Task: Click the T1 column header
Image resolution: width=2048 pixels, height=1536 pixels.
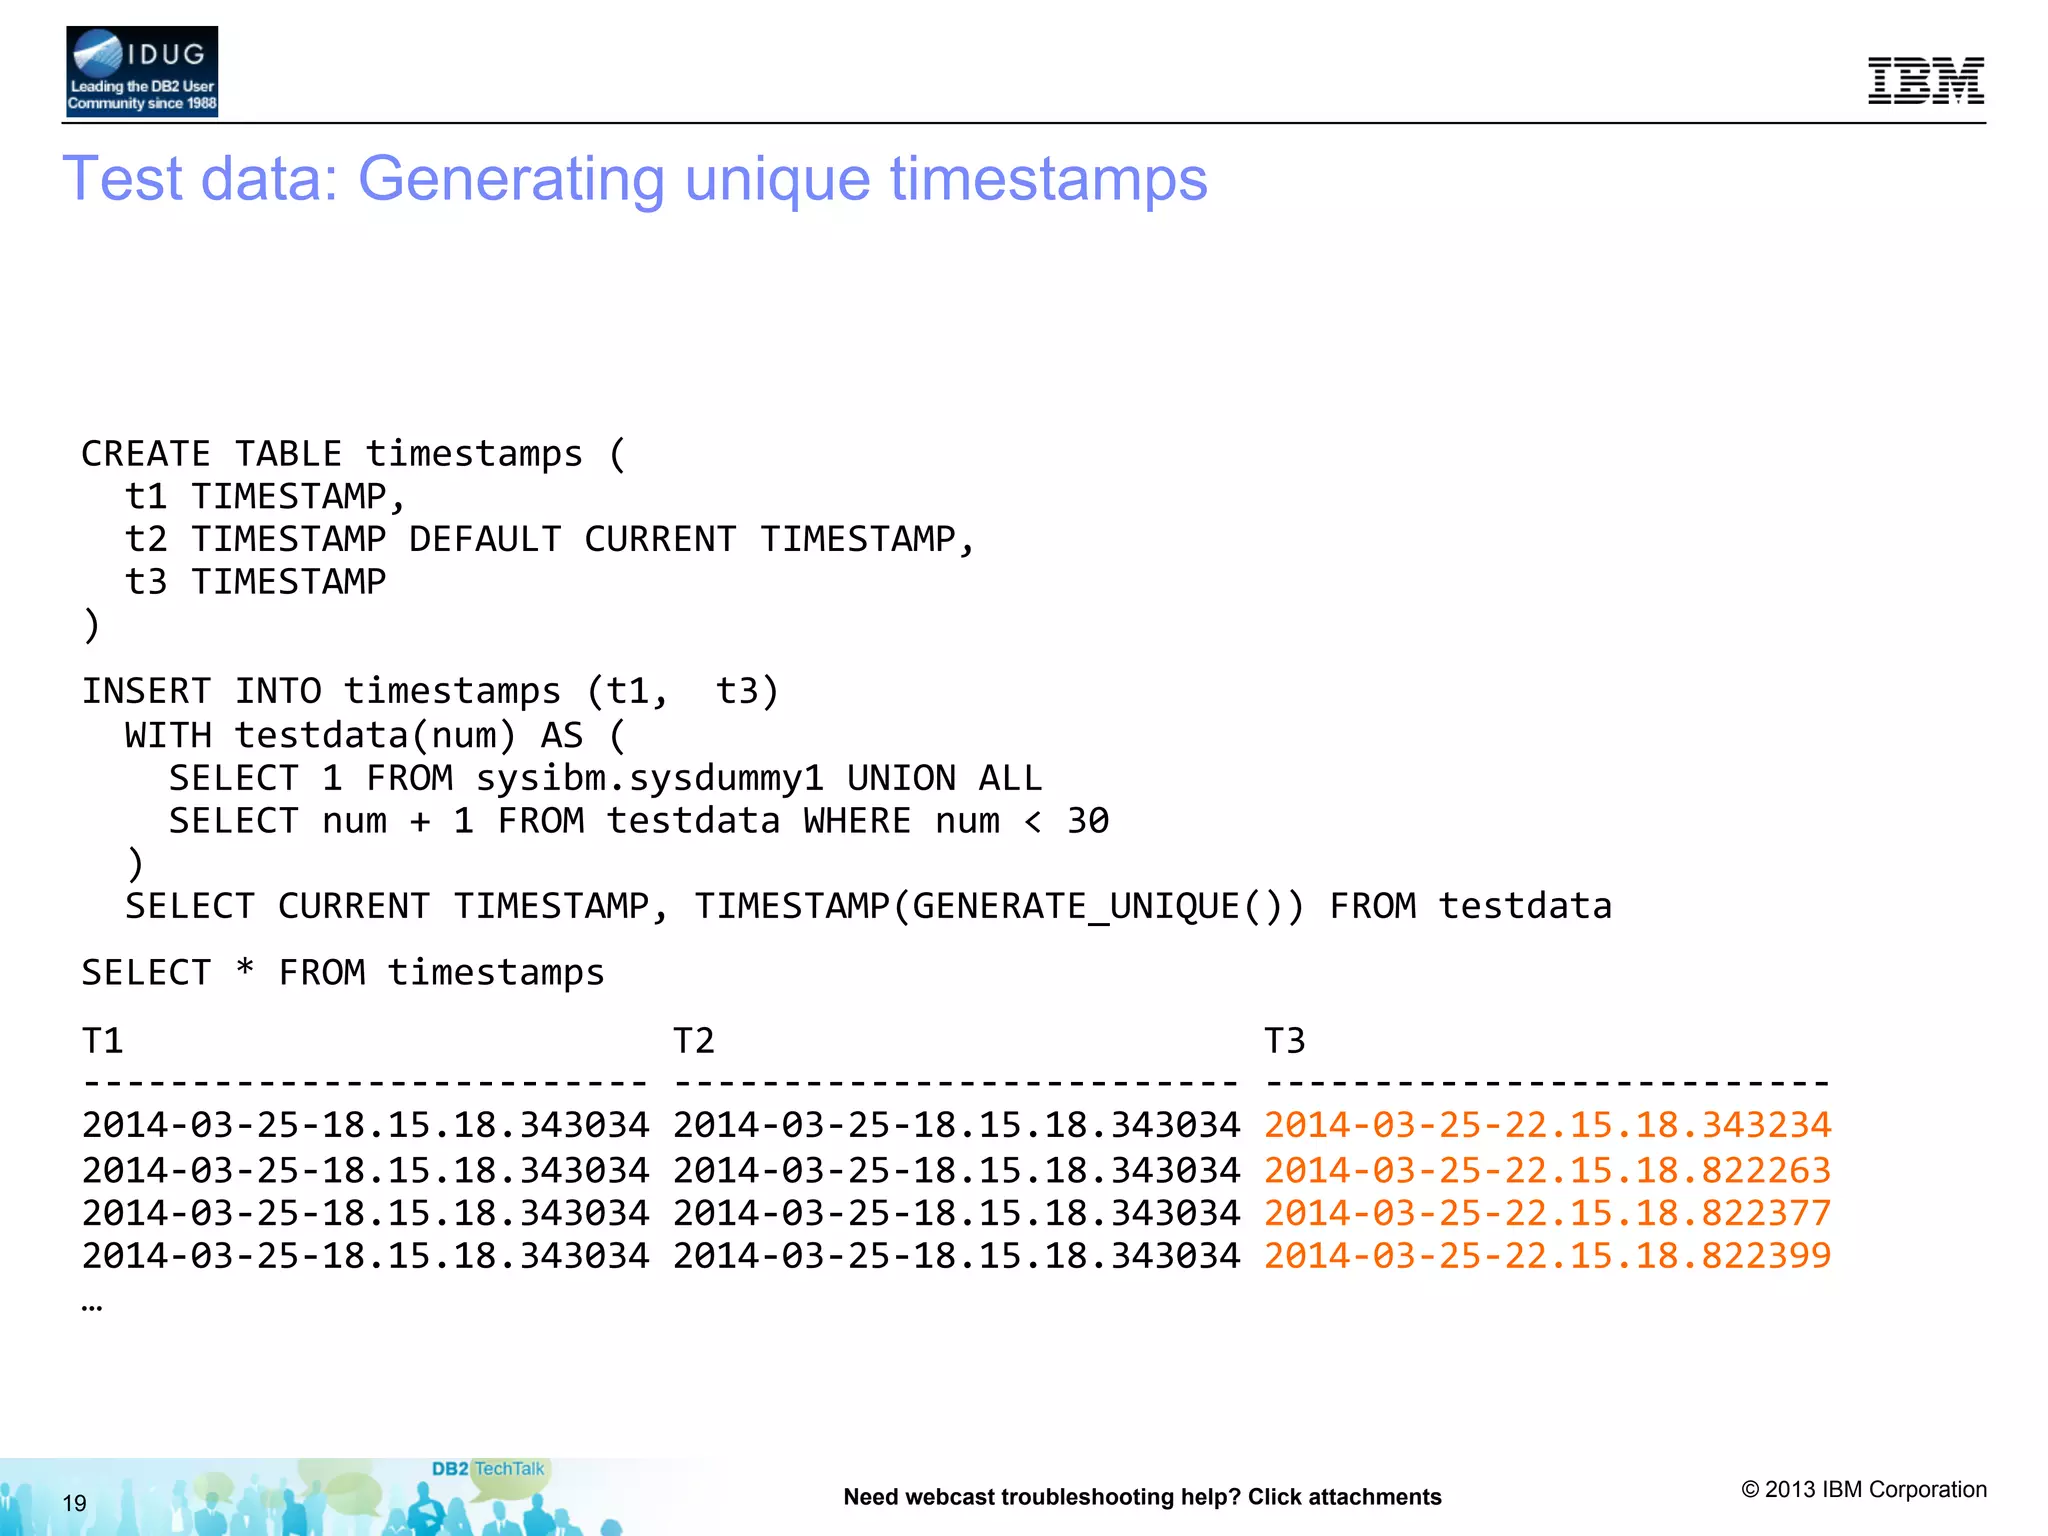Action: point(103,1041)
